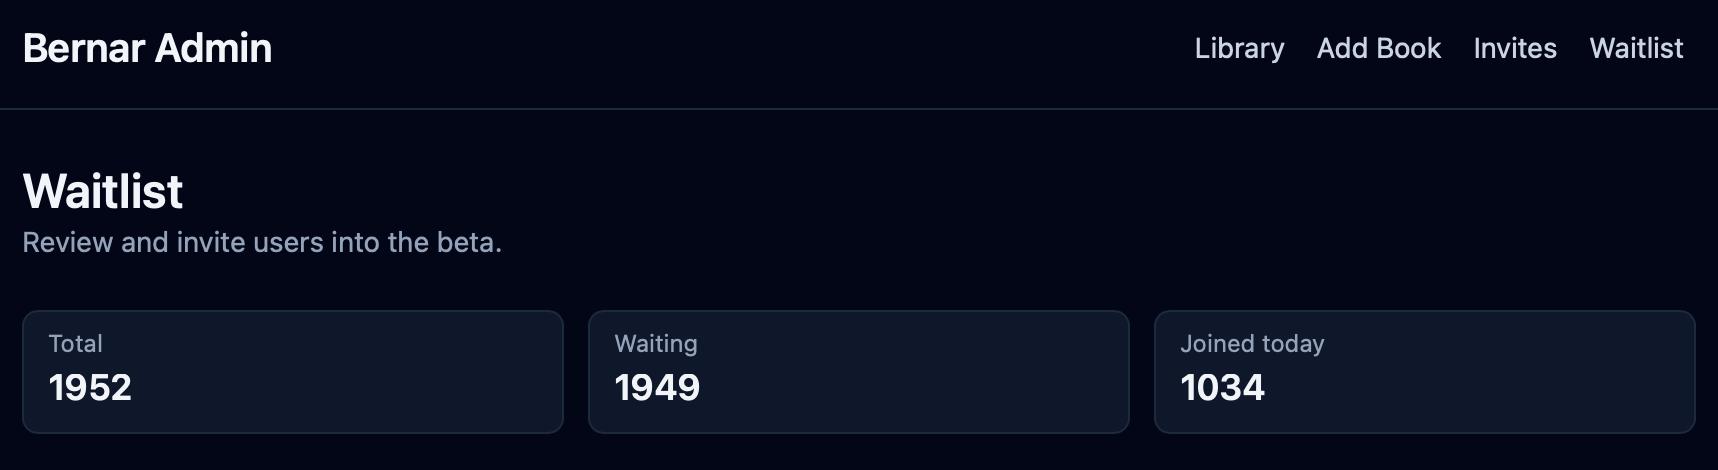Click the "Total" card label
Viewport: 1718px width, 470px height.
click(x=75, y=344)
